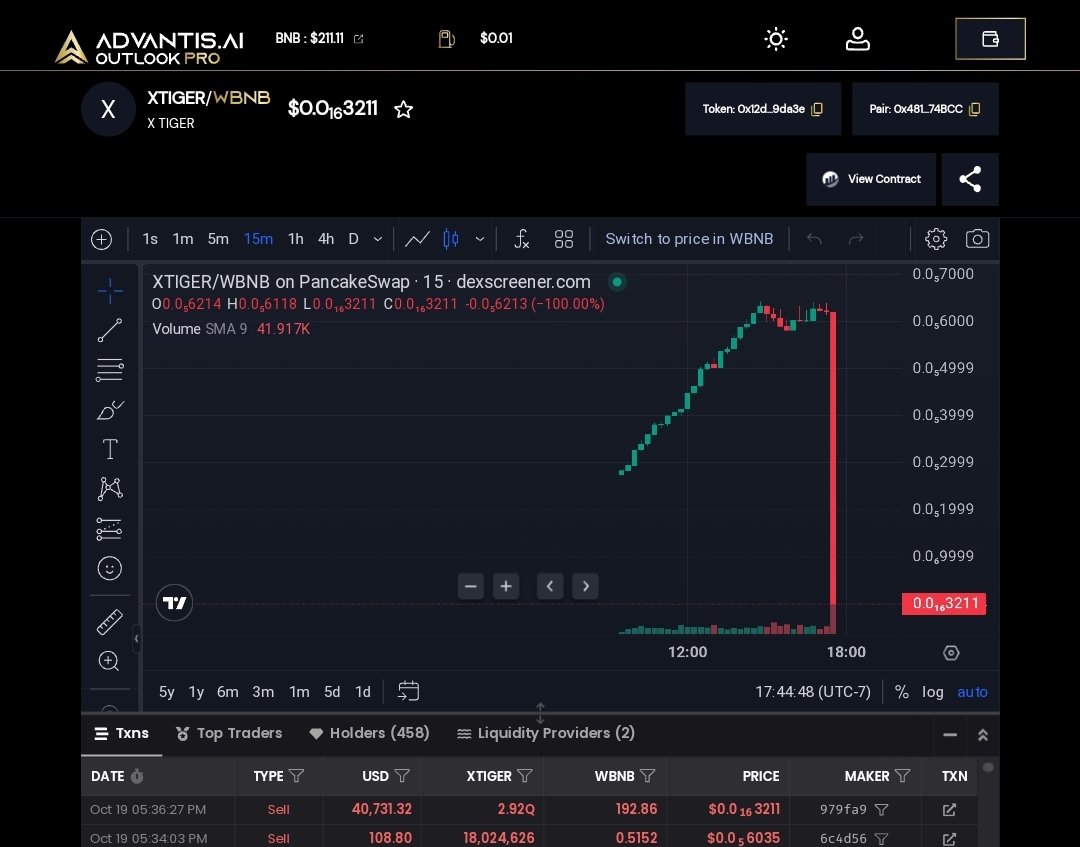Open go to date calendar icon
Viewport: 1080px width, 847px height.
408,691
